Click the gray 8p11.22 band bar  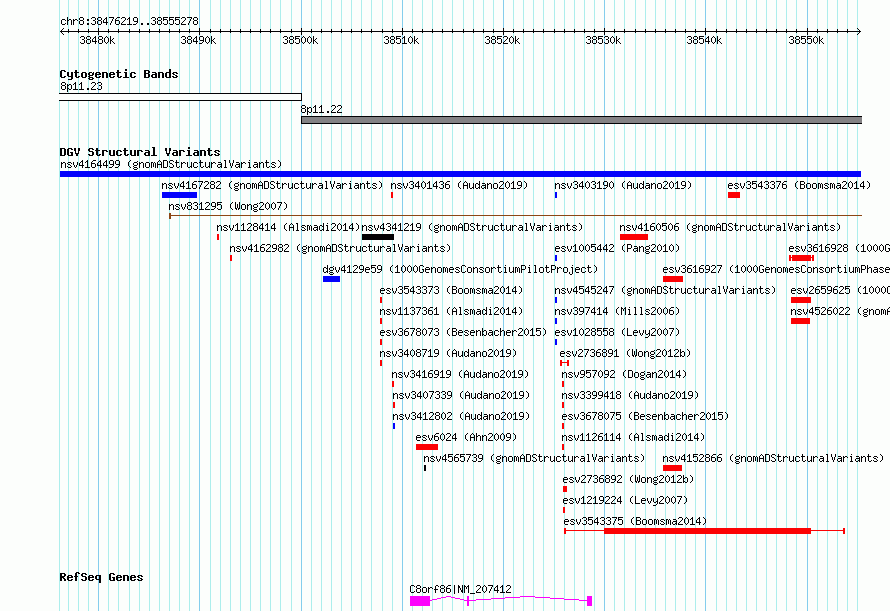click(x=582, y=120)
